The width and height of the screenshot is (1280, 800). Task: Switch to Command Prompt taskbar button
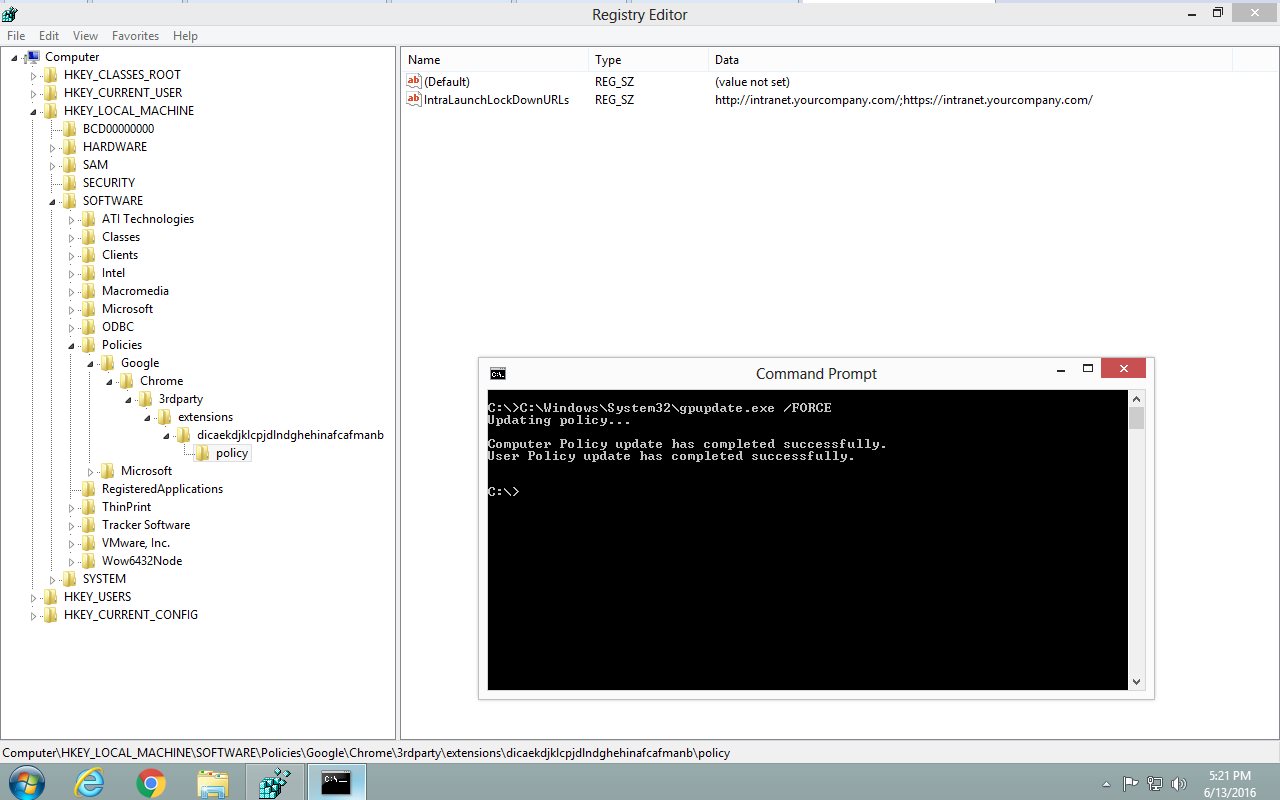[337, 783]
